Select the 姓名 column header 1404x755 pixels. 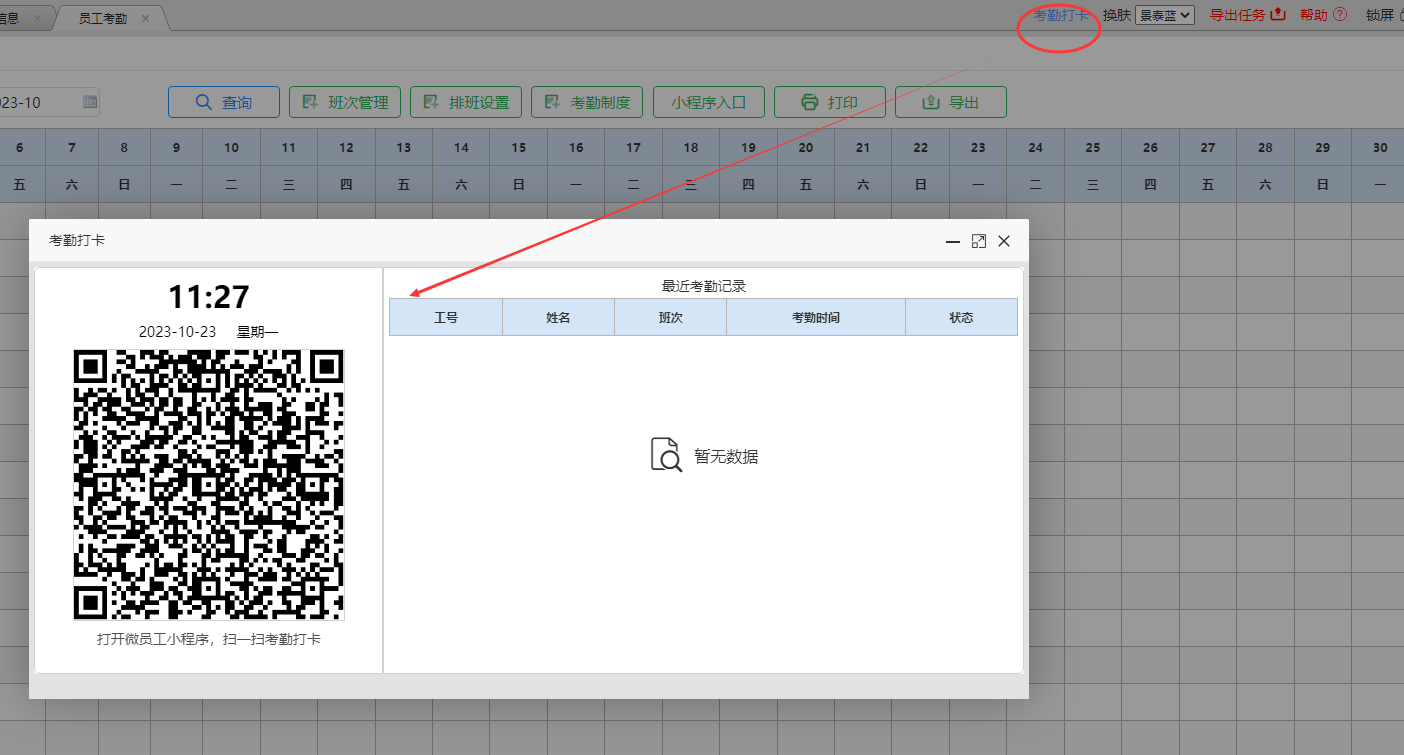coord(558,317)
